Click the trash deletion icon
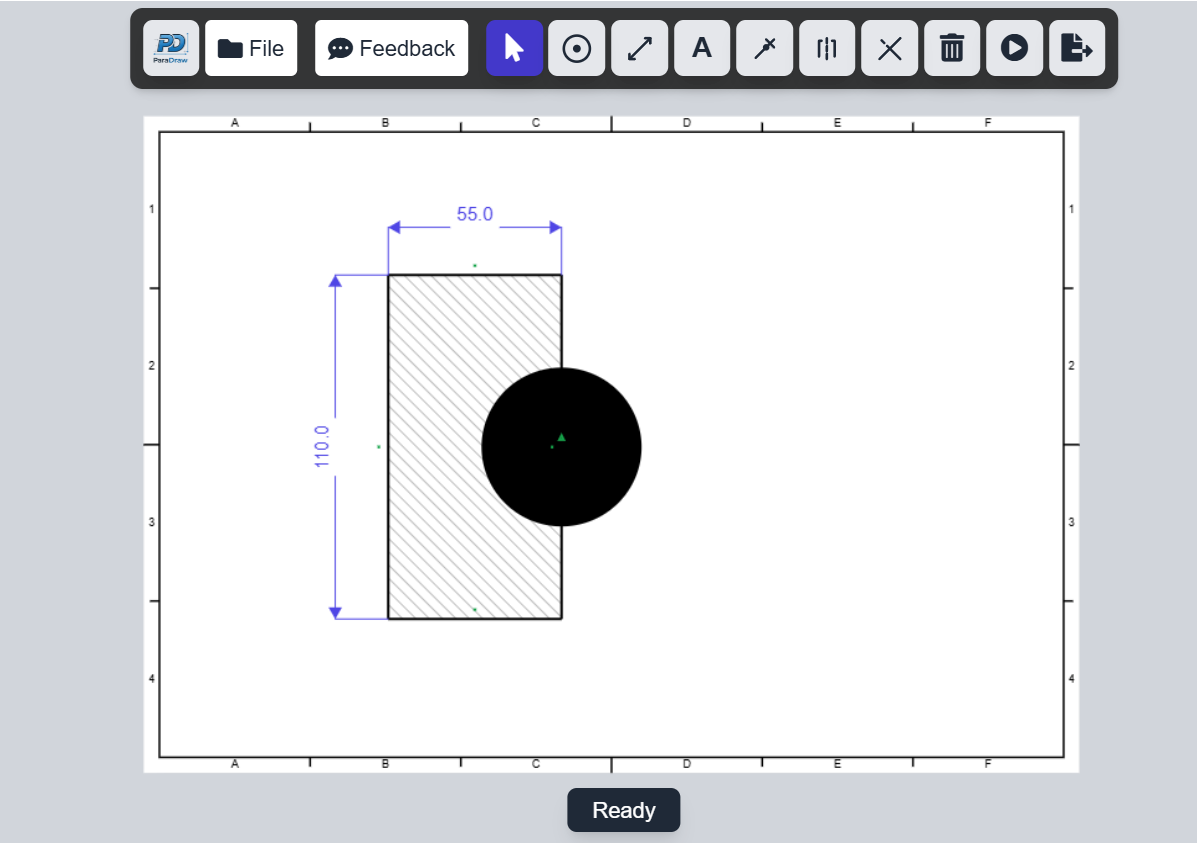The height and width of the screenshot is (843, 1197). click(951, 48)
